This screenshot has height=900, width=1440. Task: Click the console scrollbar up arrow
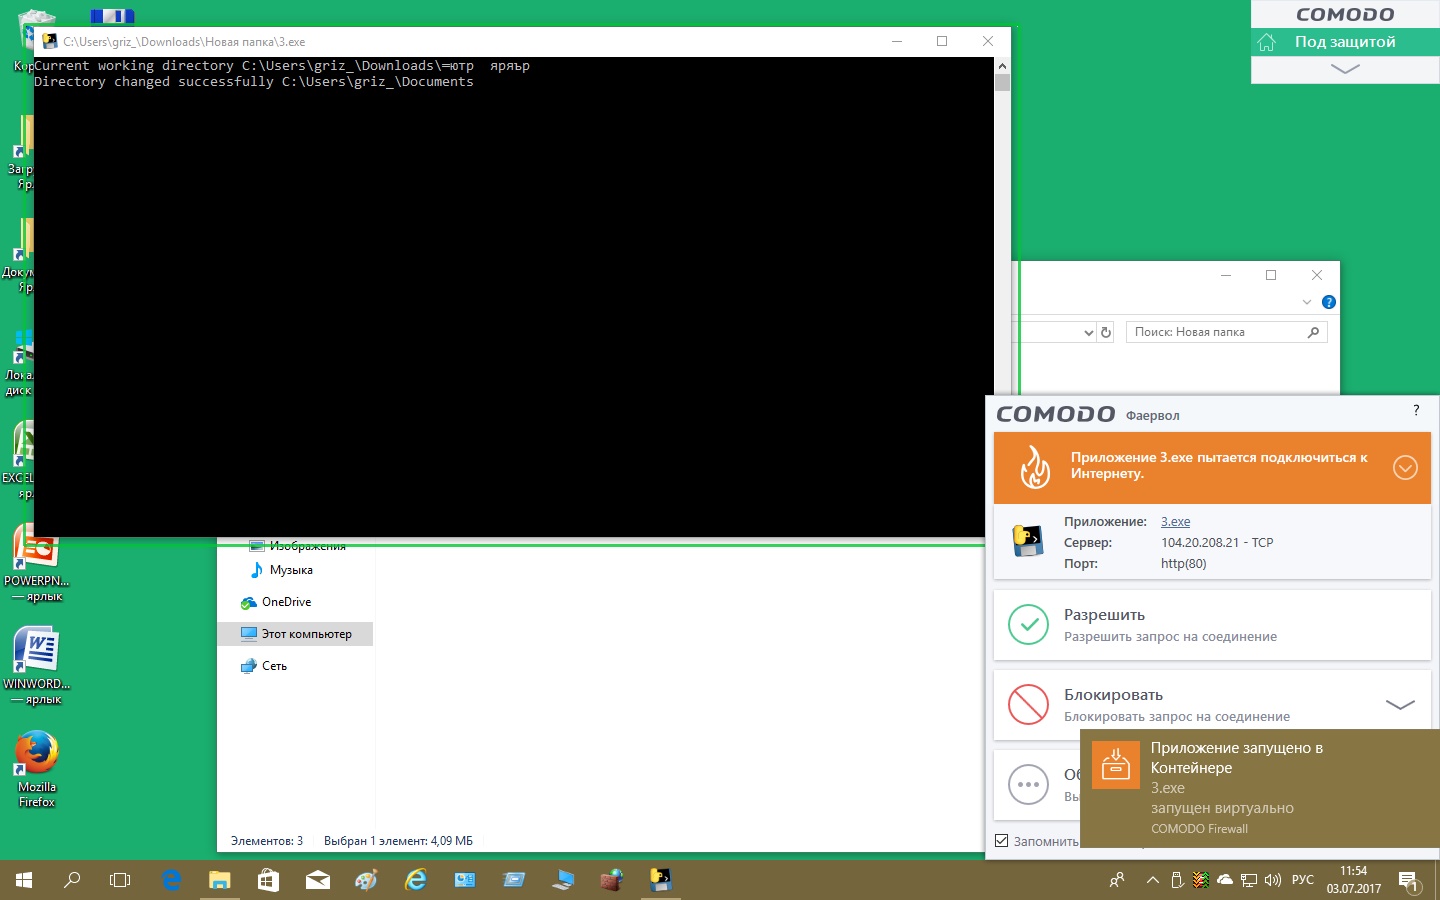1002,66
